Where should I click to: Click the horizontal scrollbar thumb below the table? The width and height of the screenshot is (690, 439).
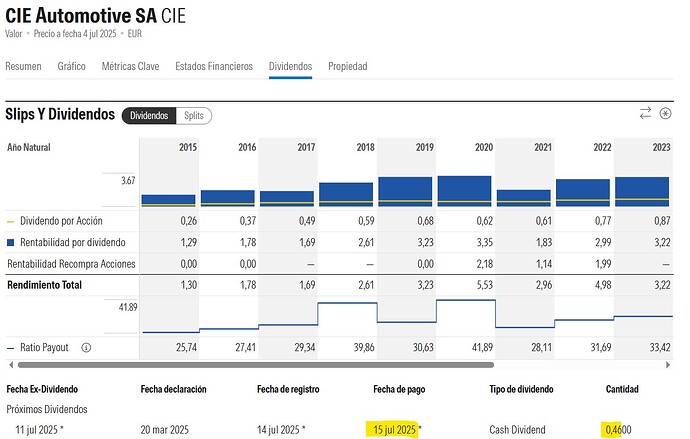click(256, 365)
